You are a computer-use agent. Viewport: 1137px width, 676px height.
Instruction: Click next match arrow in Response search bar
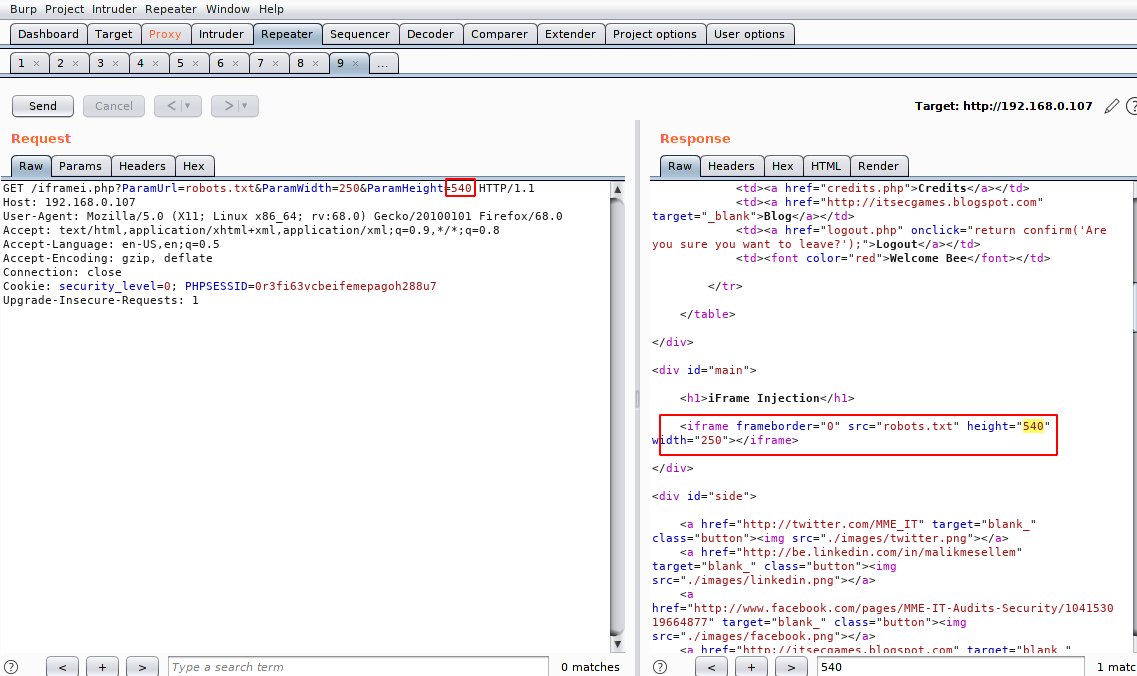pyautogui.click(x=790, y=667)
